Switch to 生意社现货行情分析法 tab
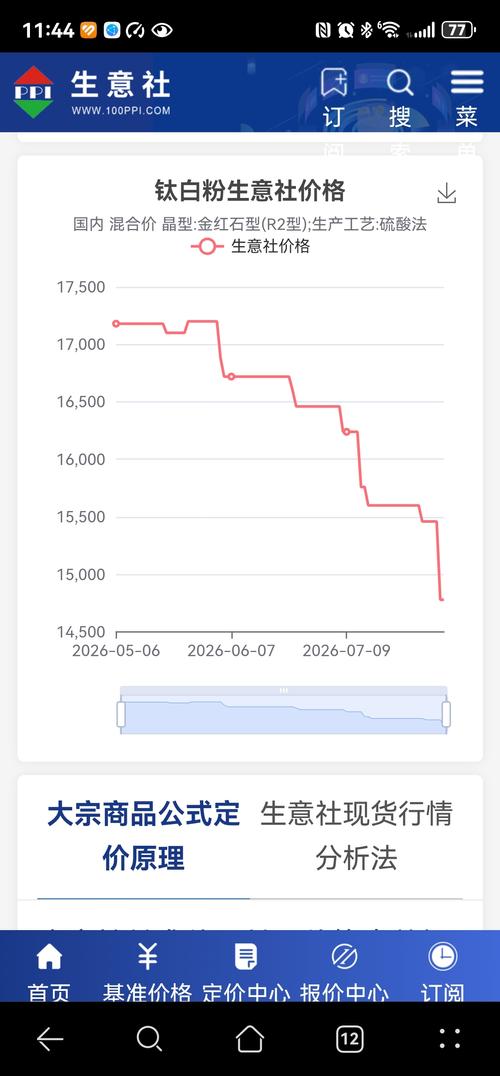This screenshot has height=1076, width=500. point(356,836)
